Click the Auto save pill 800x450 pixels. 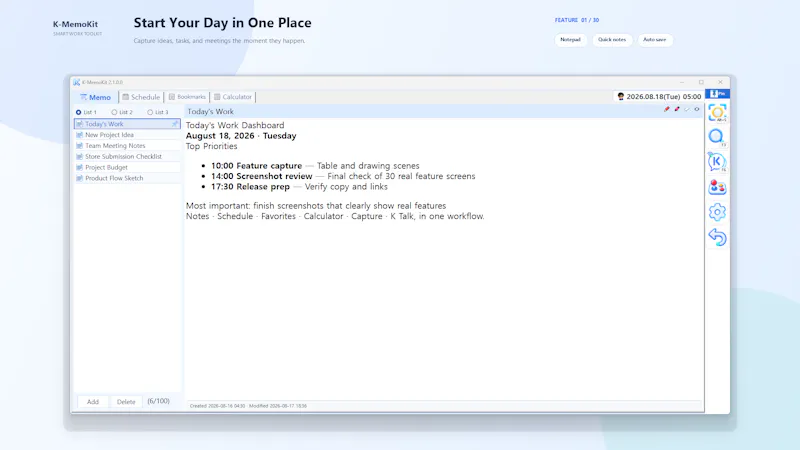coord(655,40)
